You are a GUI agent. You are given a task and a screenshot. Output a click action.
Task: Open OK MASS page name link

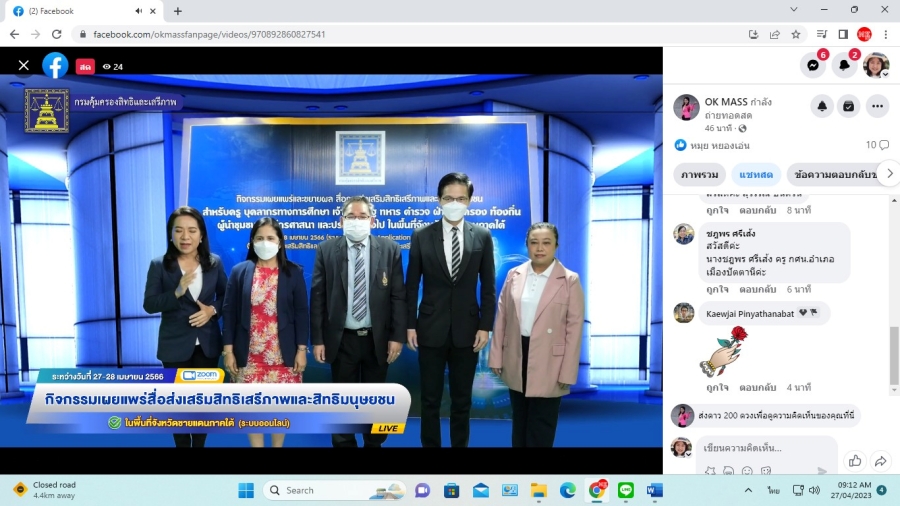pos(726,102)
